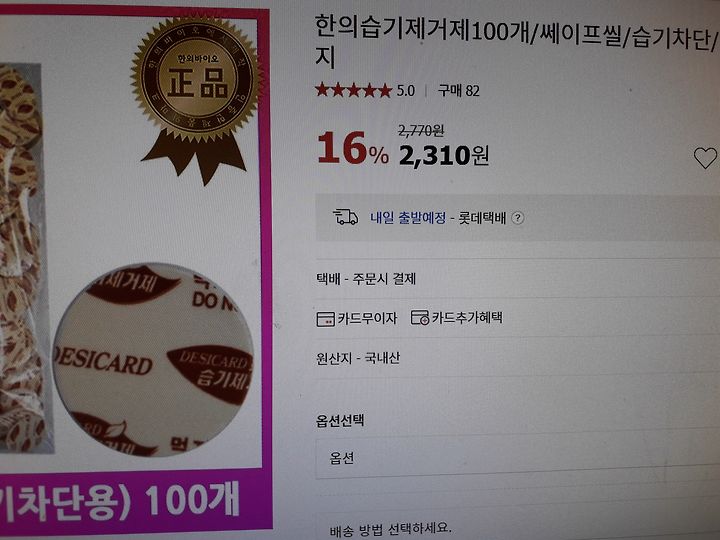Open the 카드추가혜택 card benefits link
720x540 pixels.
click(467, 317)
